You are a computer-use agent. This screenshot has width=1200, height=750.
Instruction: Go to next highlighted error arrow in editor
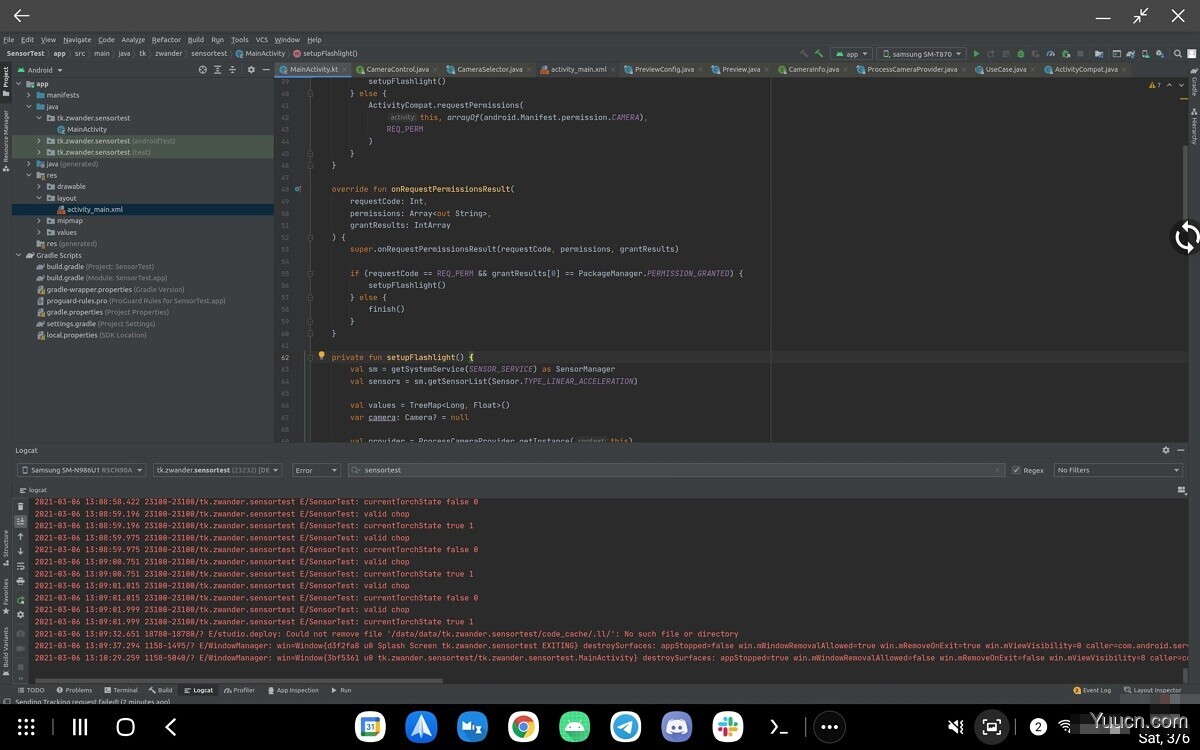[x=1181, y=85]
